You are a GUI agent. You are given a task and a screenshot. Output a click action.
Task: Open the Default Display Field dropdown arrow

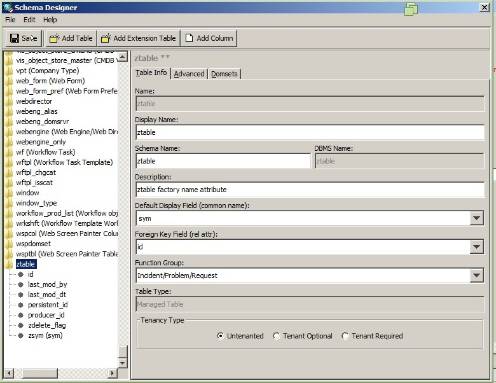click(x=477, y=218)
